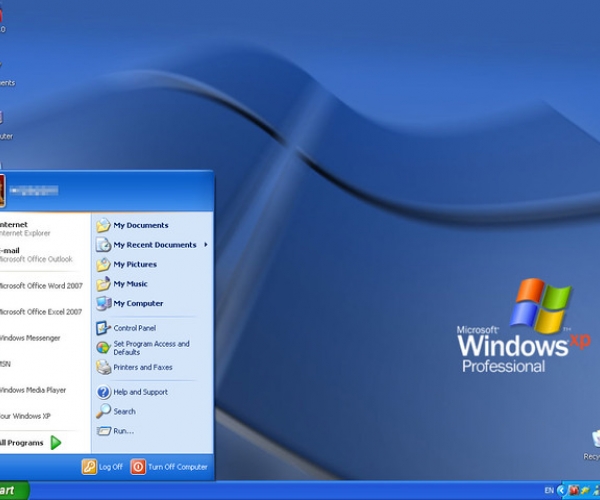600x500 pixels.
Task: Expand hidden tray icons with round arrow
Action: click(x=562, y=490)
